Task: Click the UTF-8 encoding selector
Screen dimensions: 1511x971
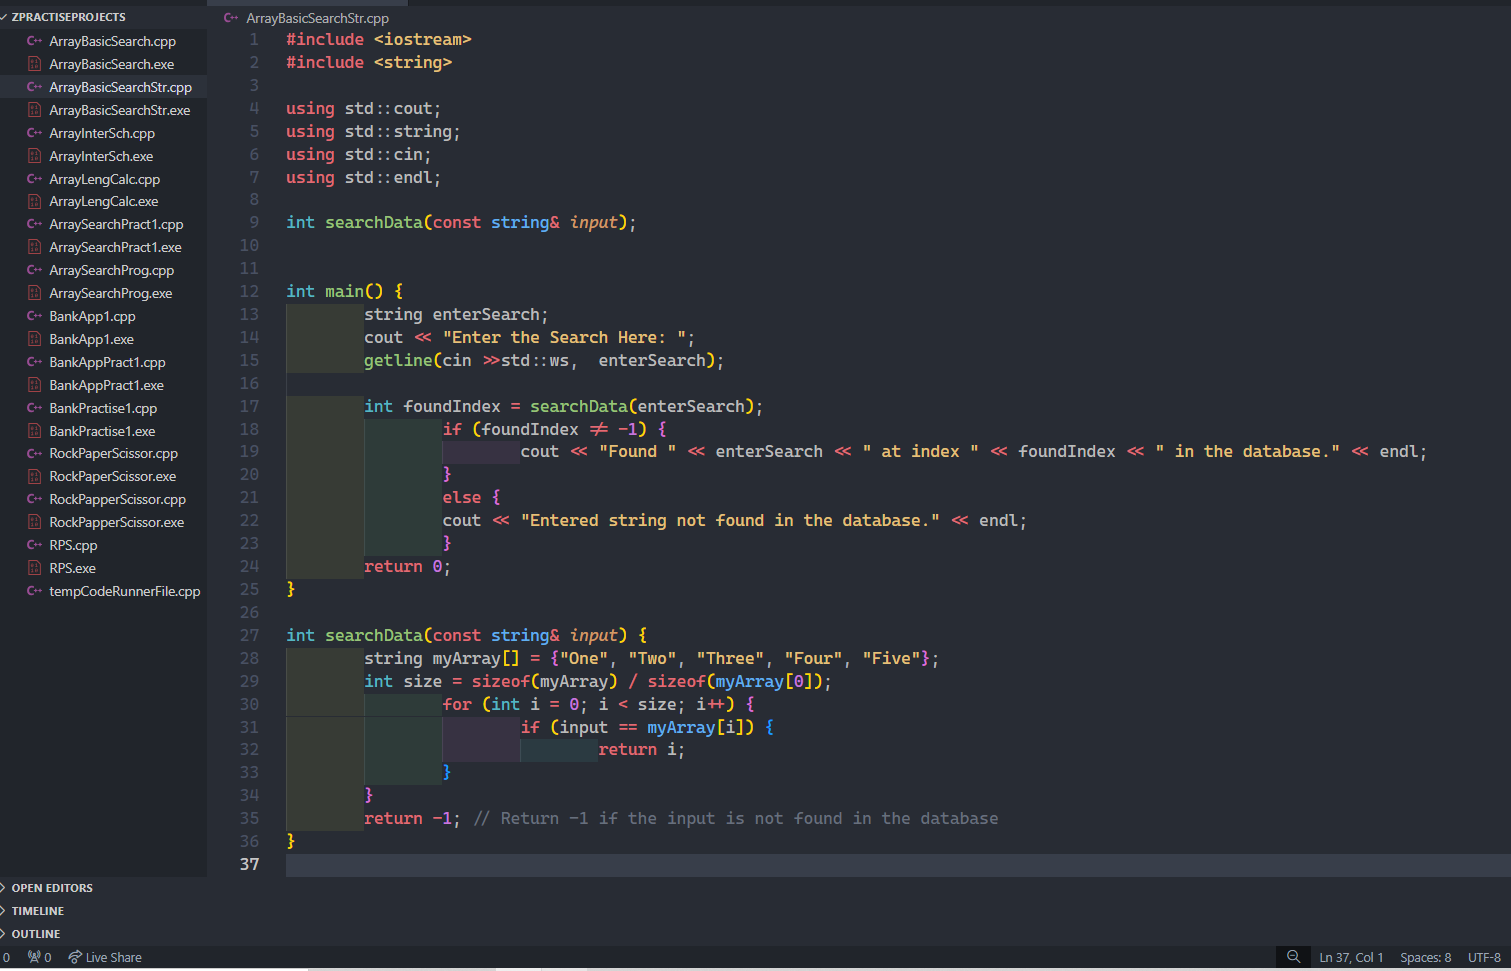Action: [1484, 957]
